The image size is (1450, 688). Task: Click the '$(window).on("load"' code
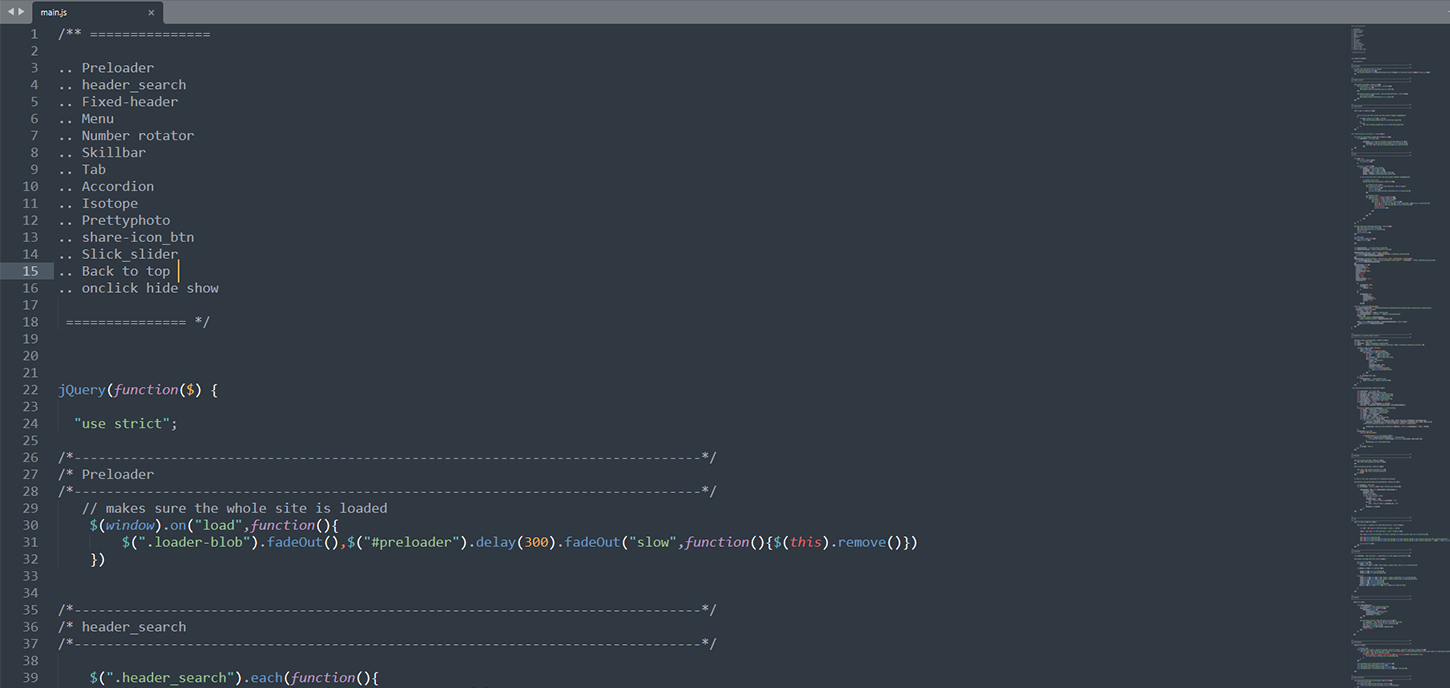[167, 525]
